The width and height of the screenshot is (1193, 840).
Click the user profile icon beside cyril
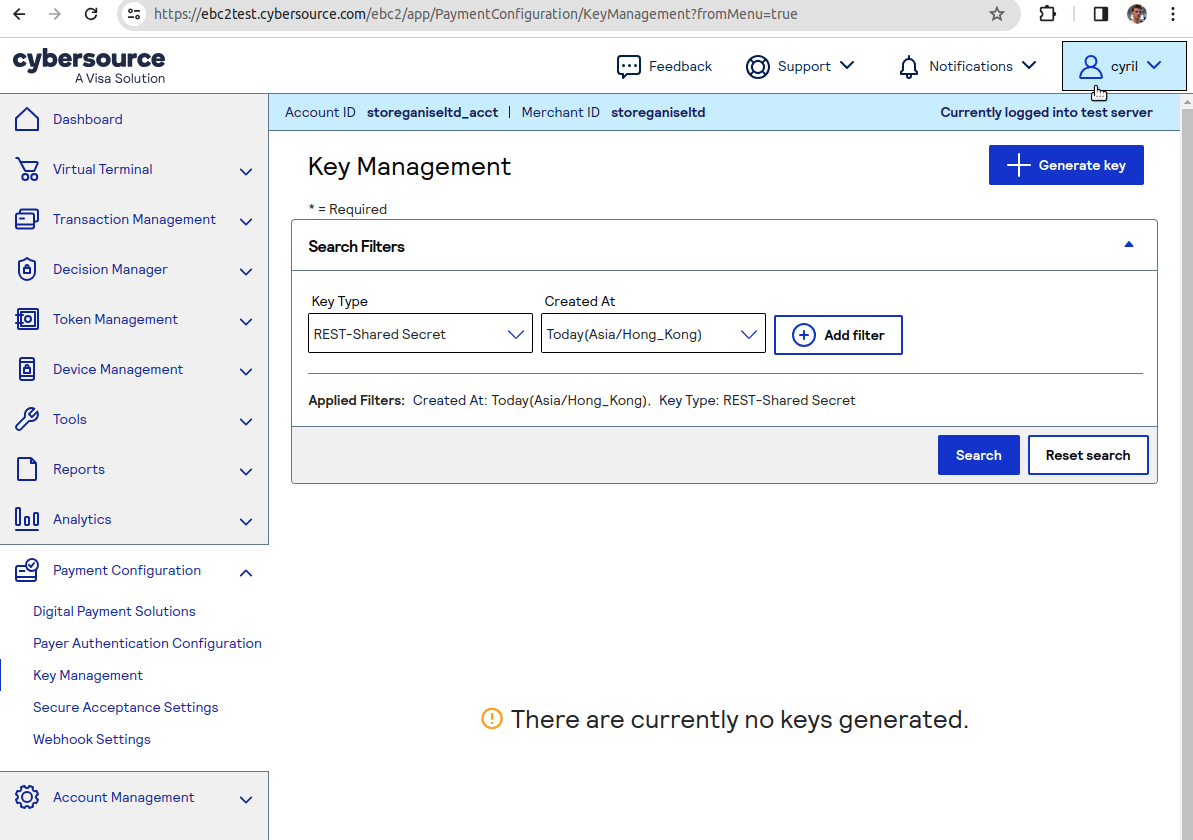tap(1090, 67)
